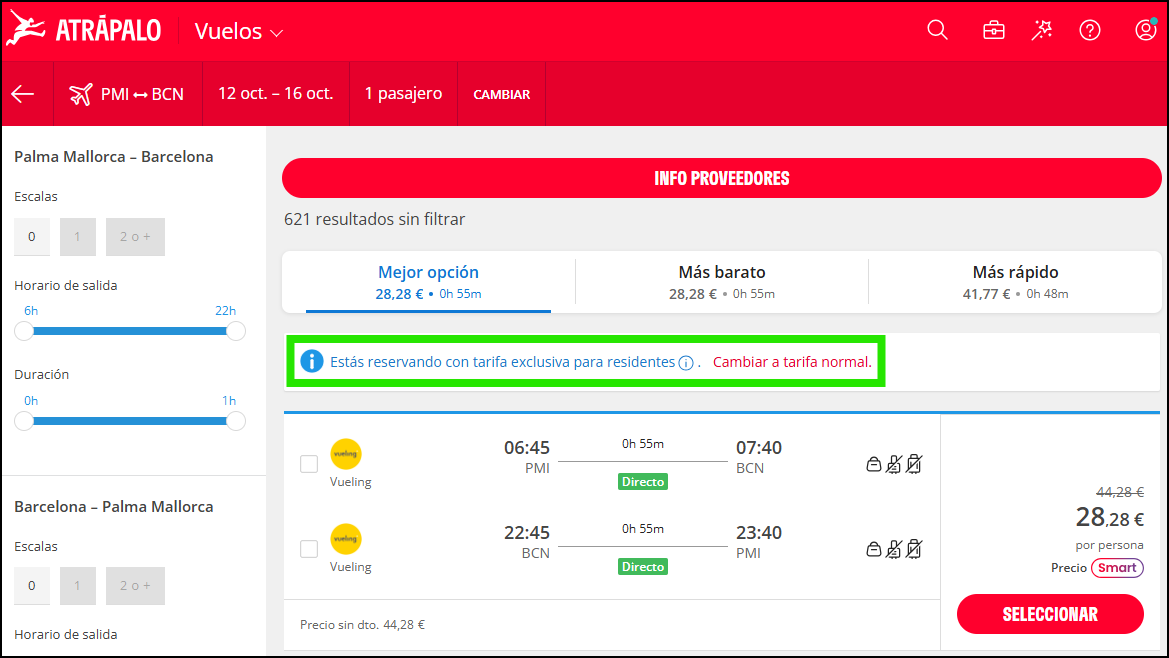
Task: Click no-checked-baggage icon on 06:45 flight
Action: [x=914, y=464]
